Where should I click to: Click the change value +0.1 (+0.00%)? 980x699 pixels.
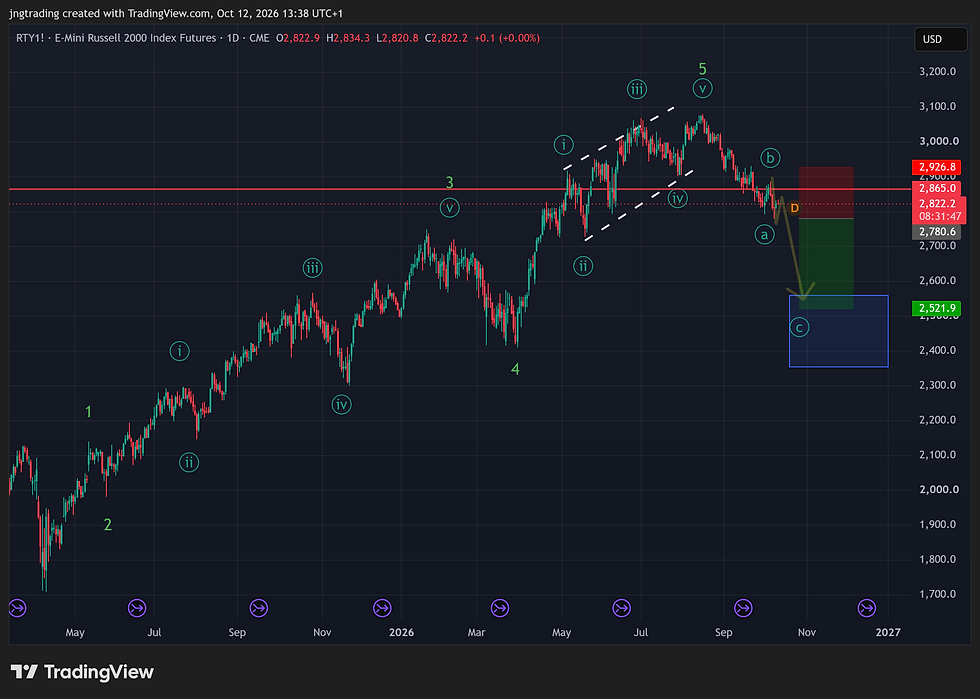click(x=507, y=38)
